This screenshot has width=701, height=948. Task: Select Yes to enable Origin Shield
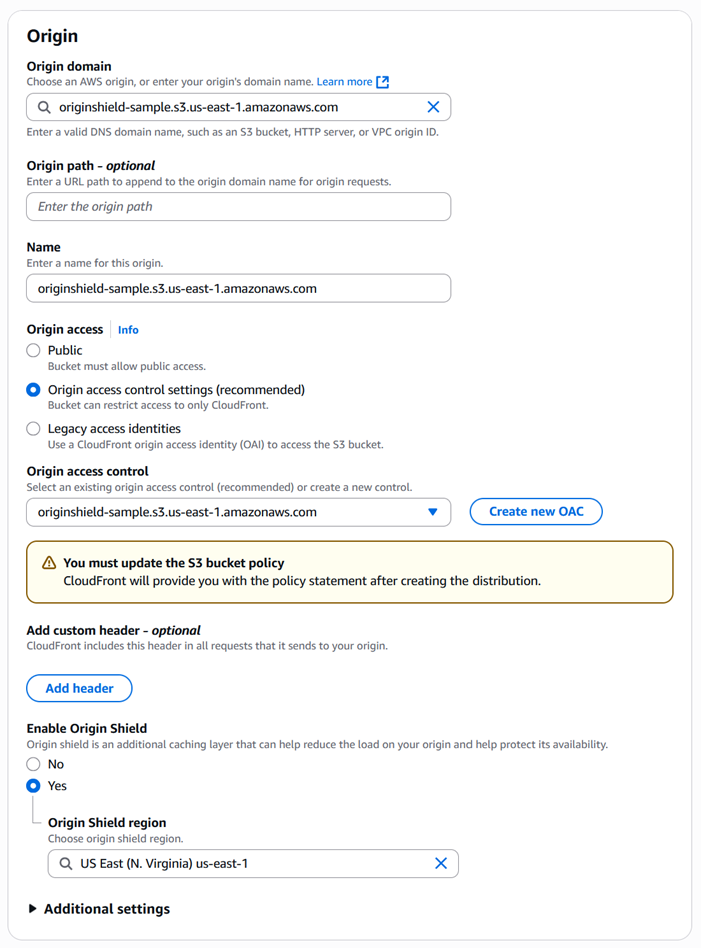(x=31, y=786)
